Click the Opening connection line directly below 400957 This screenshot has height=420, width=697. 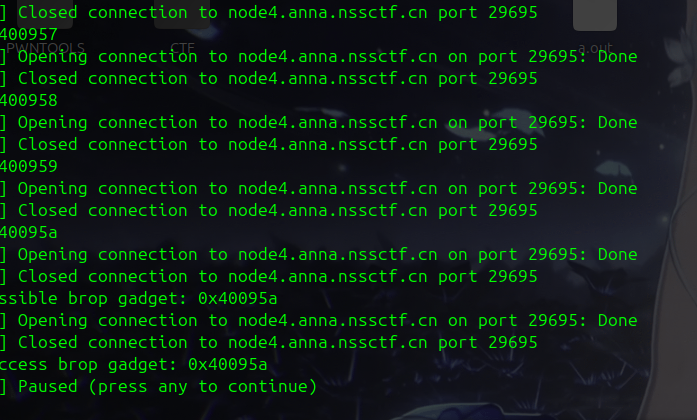tap(320, 56)
